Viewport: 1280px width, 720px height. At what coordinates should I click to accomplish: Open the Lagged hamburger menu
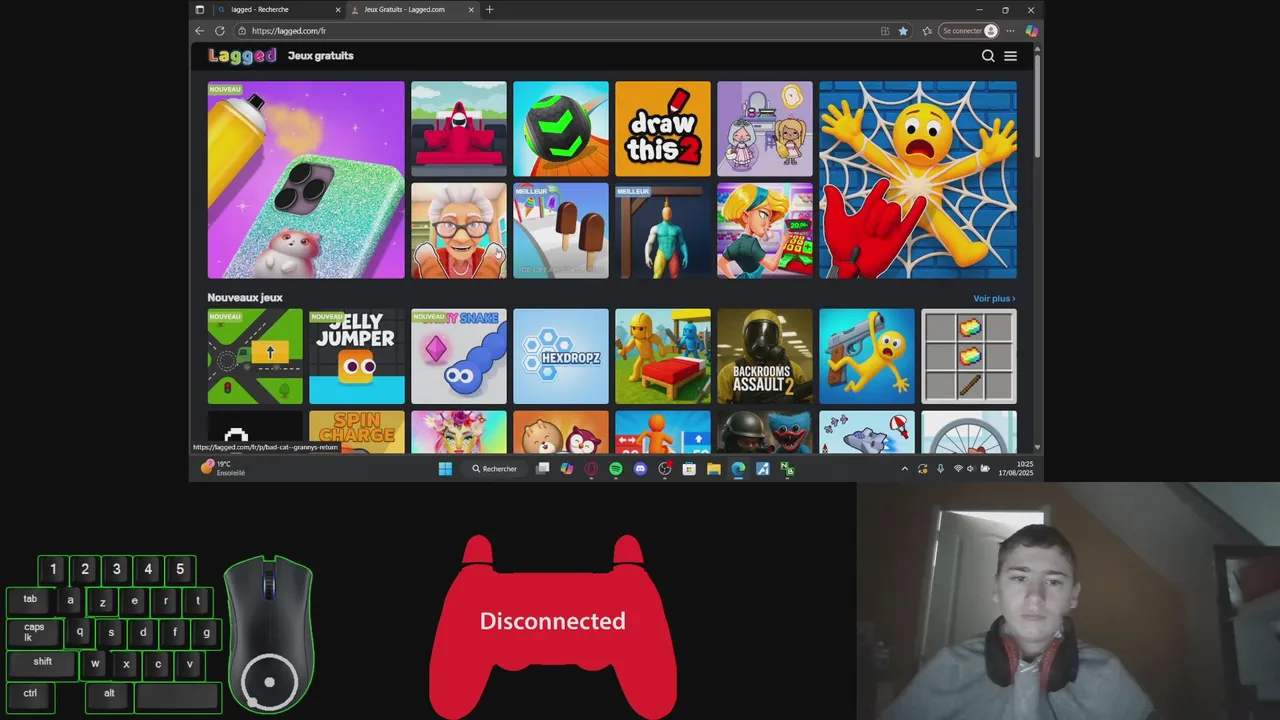tap(1010, 56)
